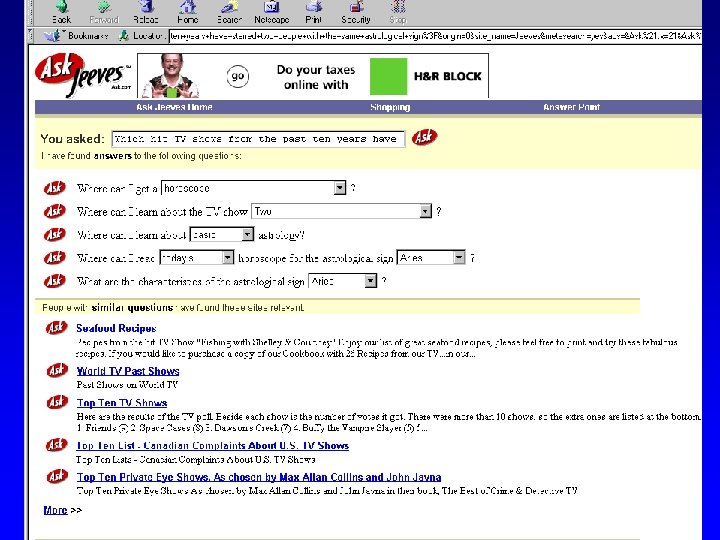Click Ask icon beside Top Ten Private Eye Shows
Viewport: 720px width, 540px height.
point(57,476)
